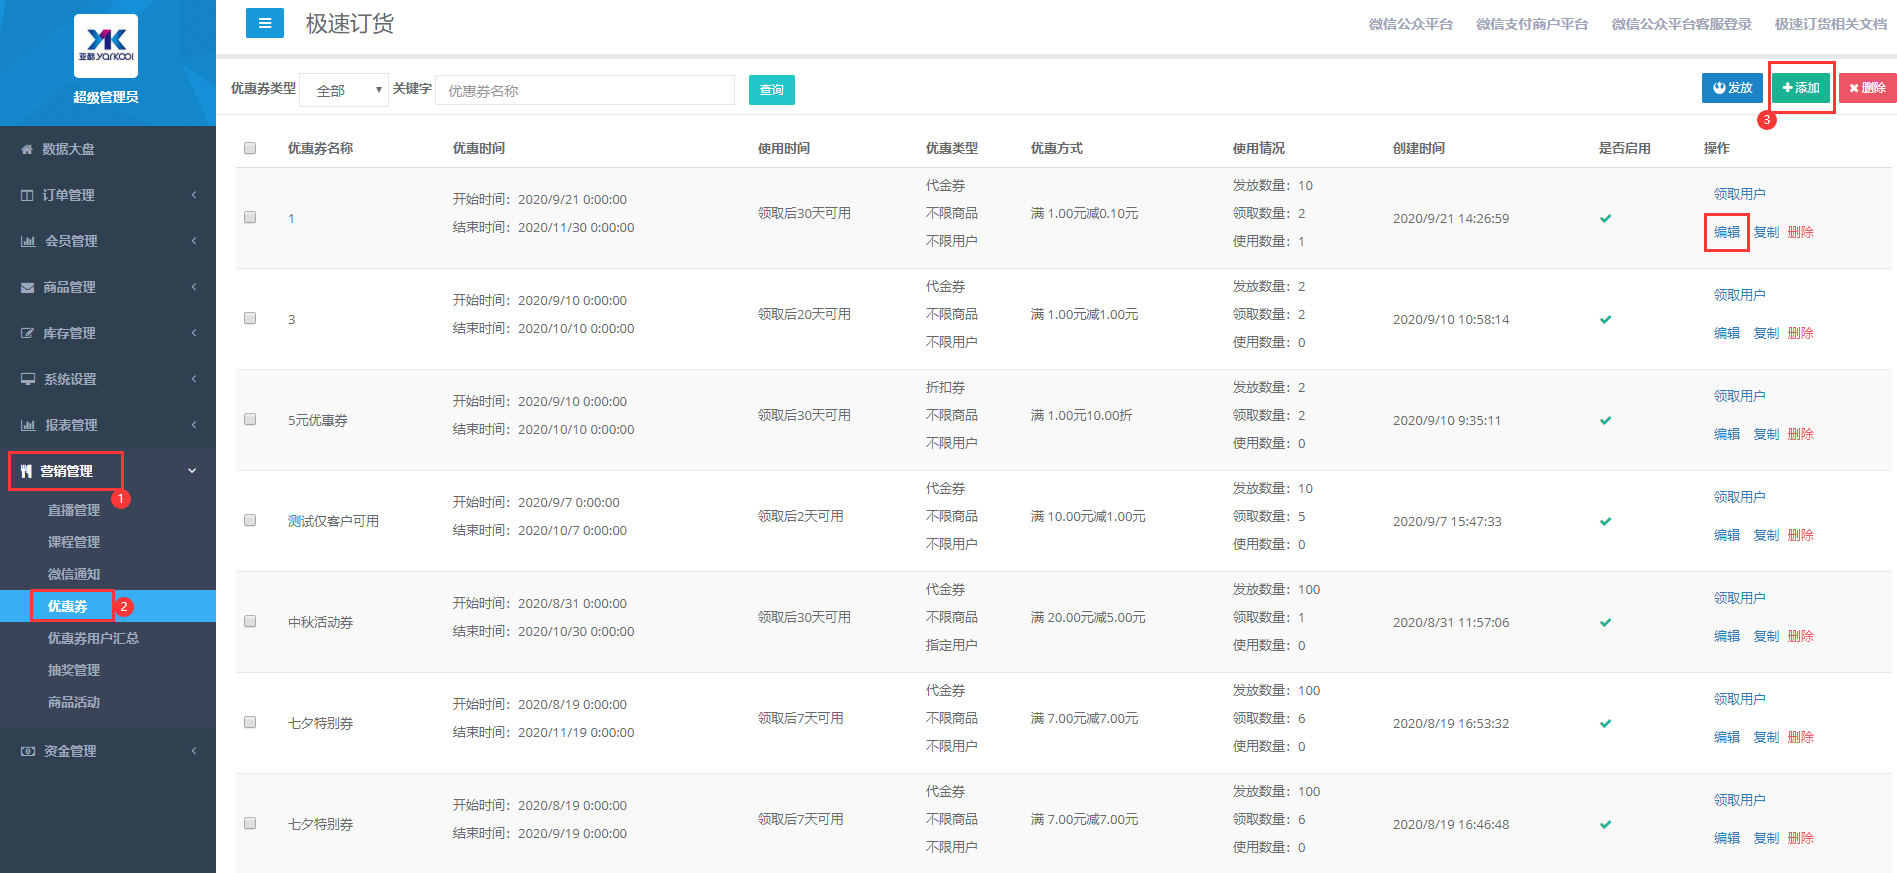
Task: Expand the 报表管理 menu chevron
Action: pyautogui.click(x=194, y=425)
